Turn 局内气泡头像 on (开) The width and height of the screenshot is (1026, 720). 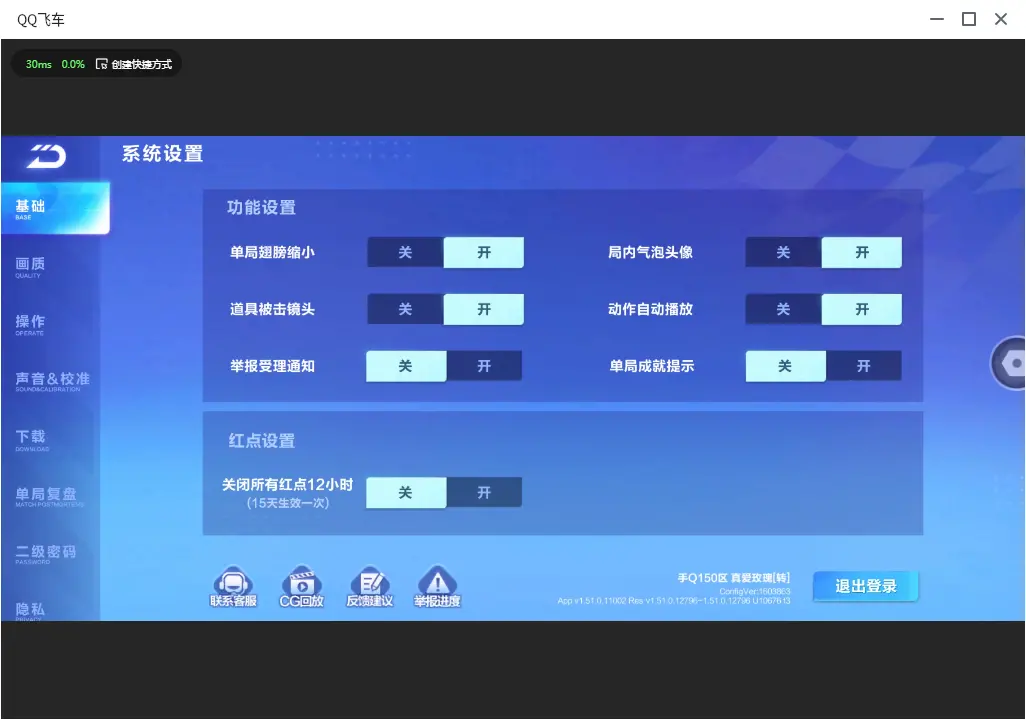click(x=862, y=253)
